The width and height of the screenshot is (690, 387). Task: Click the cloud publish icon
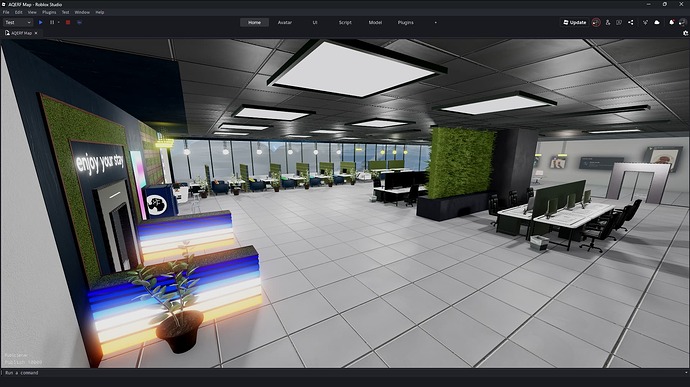pyautogui.click(x=657, y=22)
